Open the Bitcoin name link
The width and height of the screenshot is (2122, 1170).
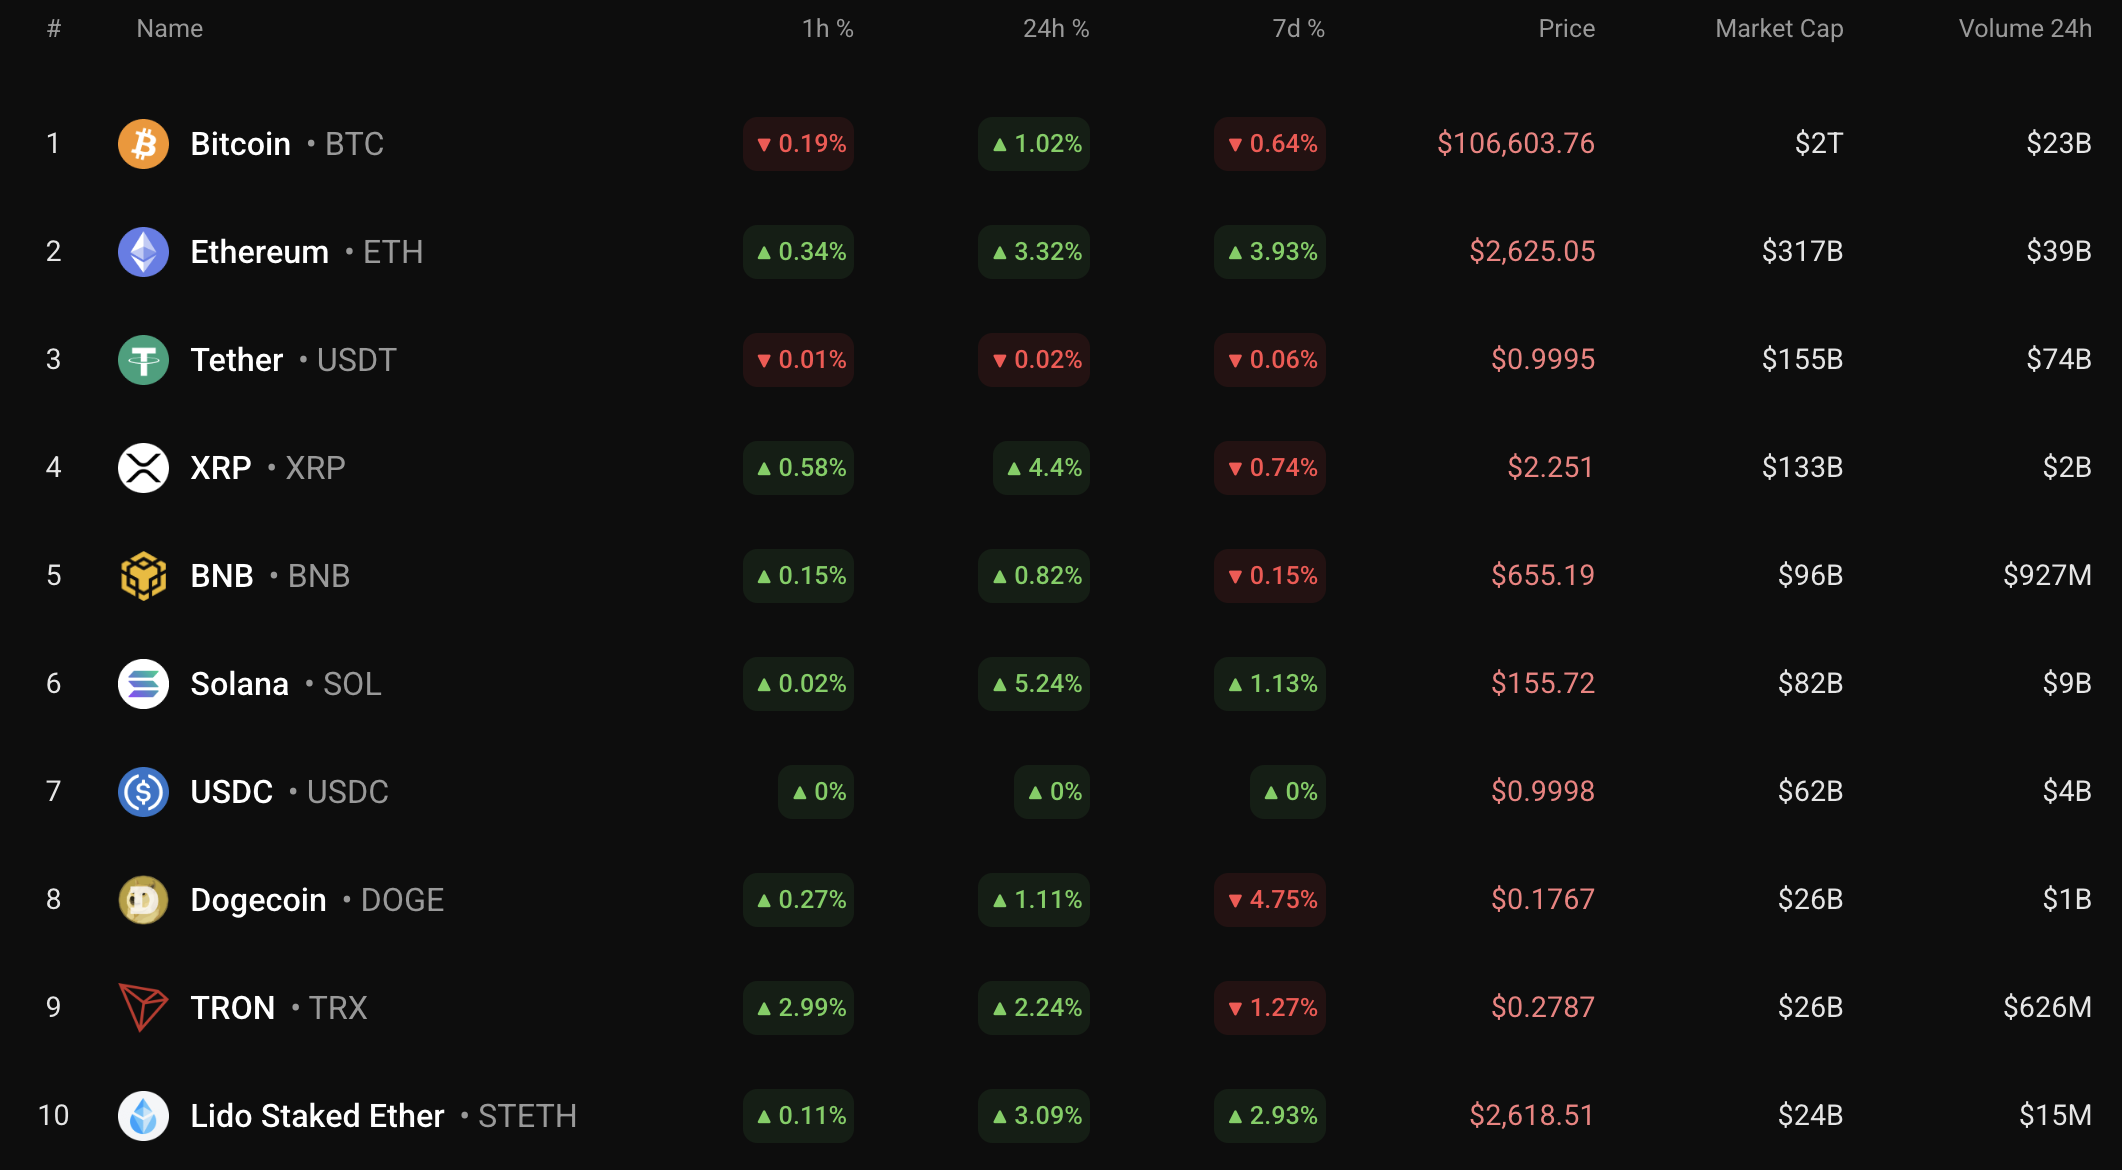point(240,144)
